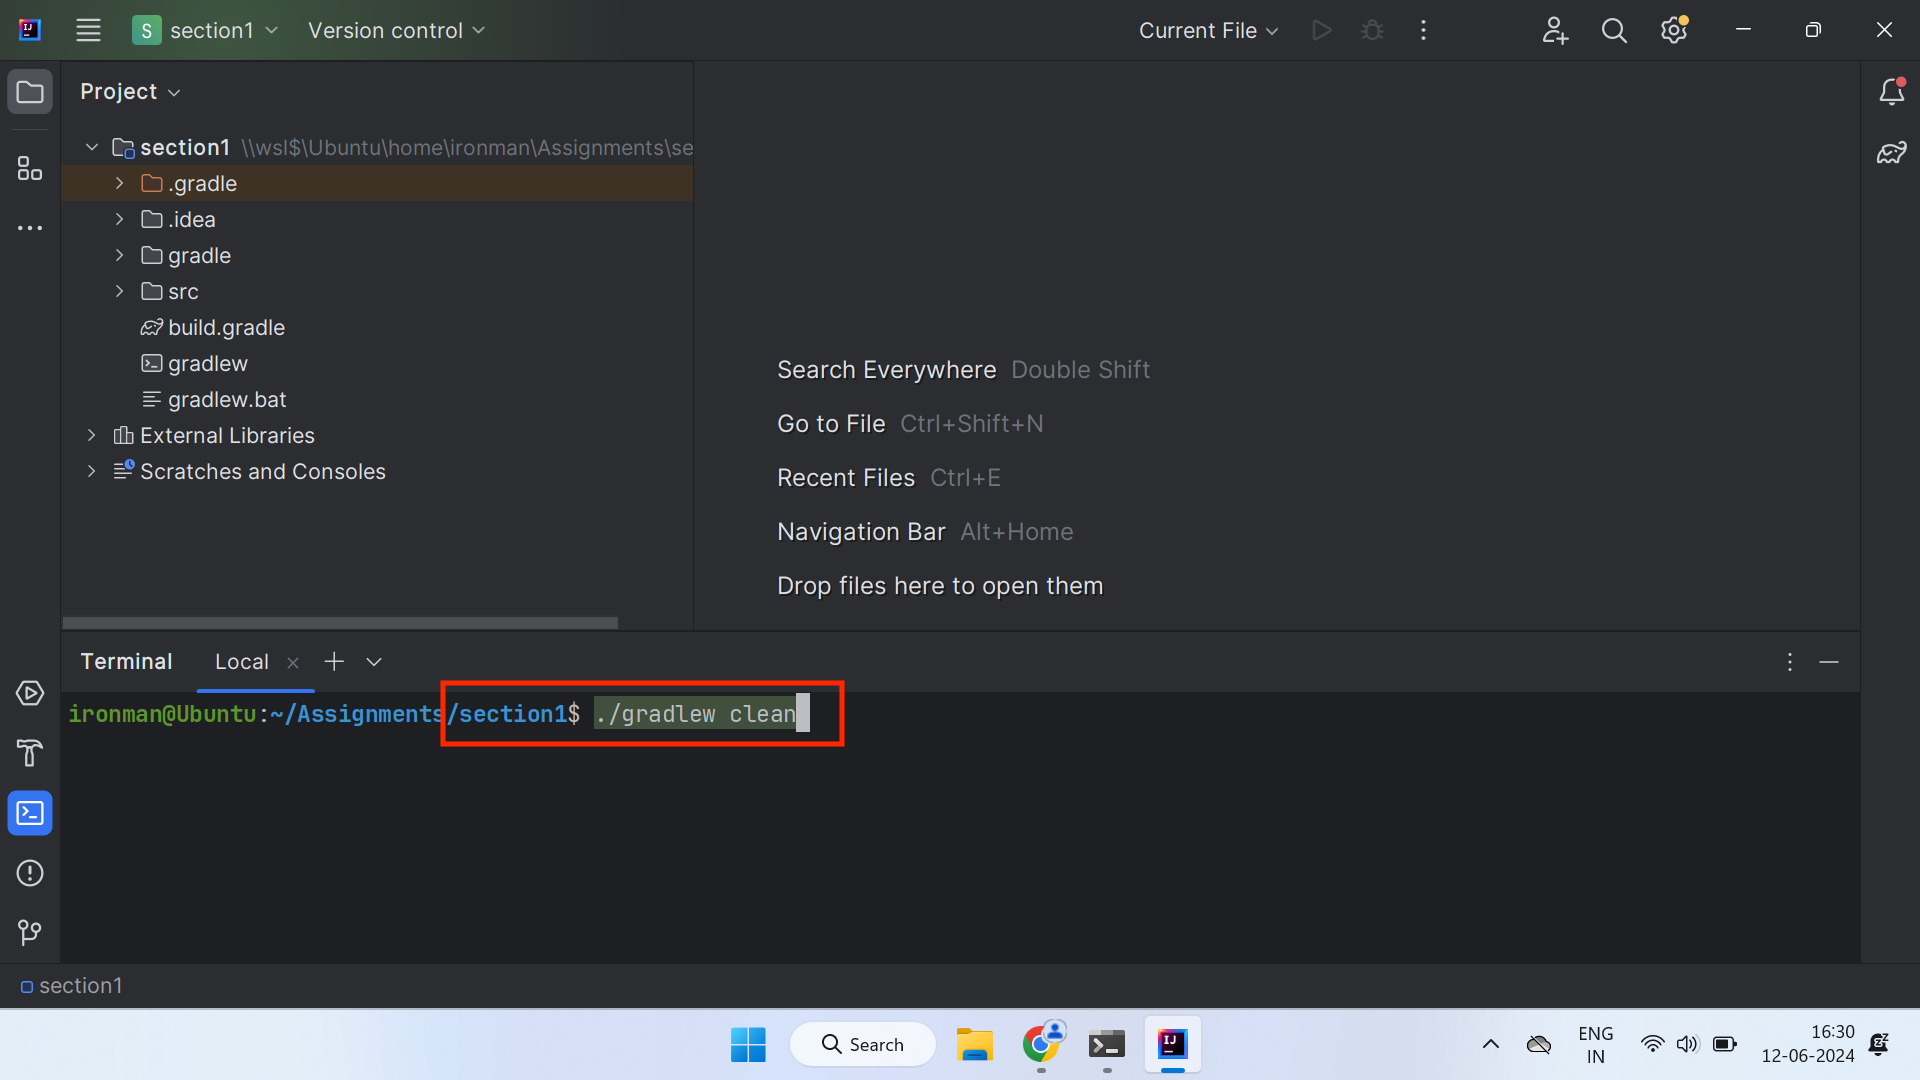This screenshot has width=1920, height=1080.
Task: Toggle the Terminal tool window icon
Action: (x=30, y=813)
